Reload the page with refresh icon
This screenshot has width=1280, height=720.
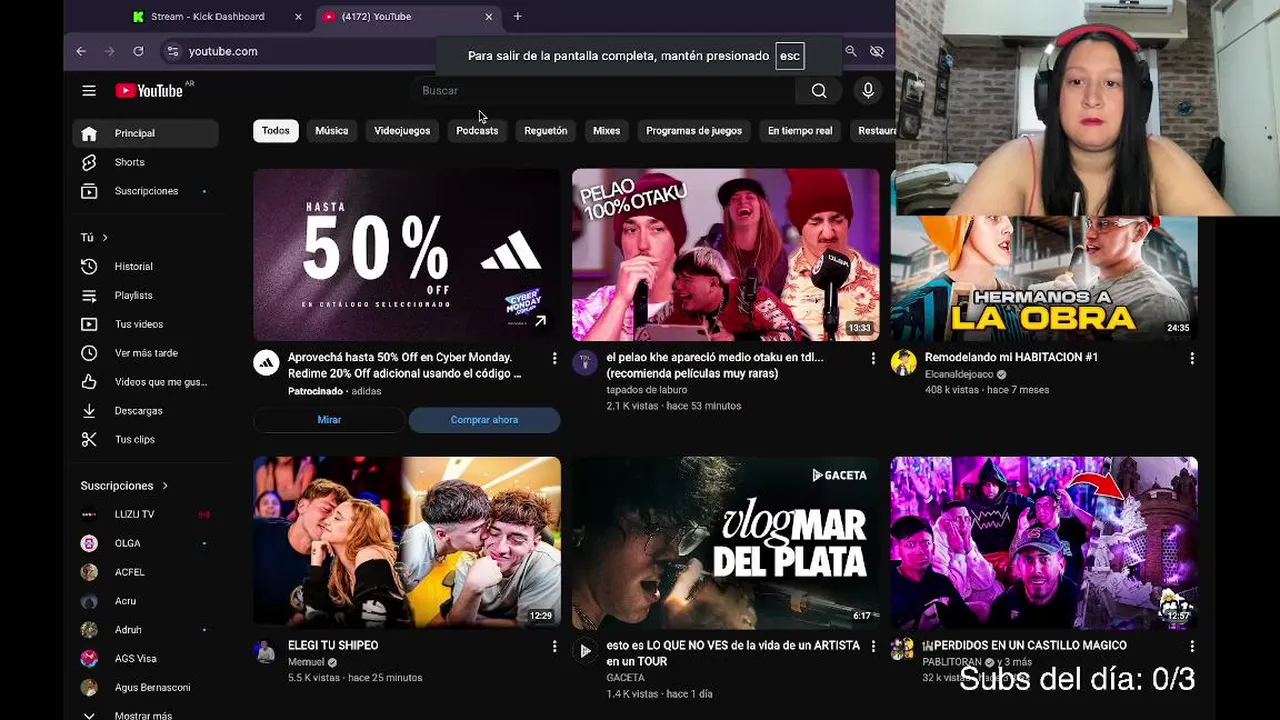(x=138, y=51)
